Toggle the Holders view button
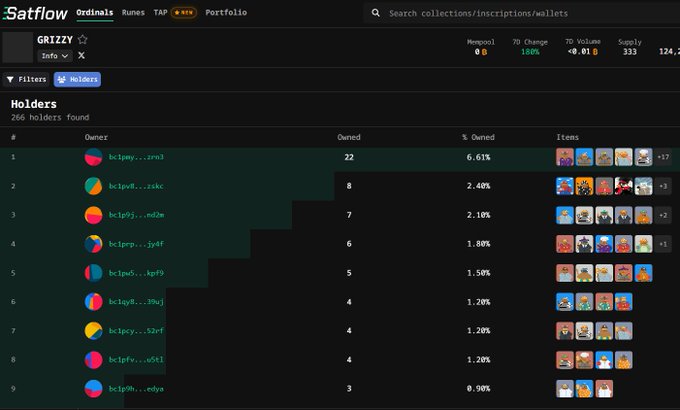The image size is (680, 410). point(77,79)
